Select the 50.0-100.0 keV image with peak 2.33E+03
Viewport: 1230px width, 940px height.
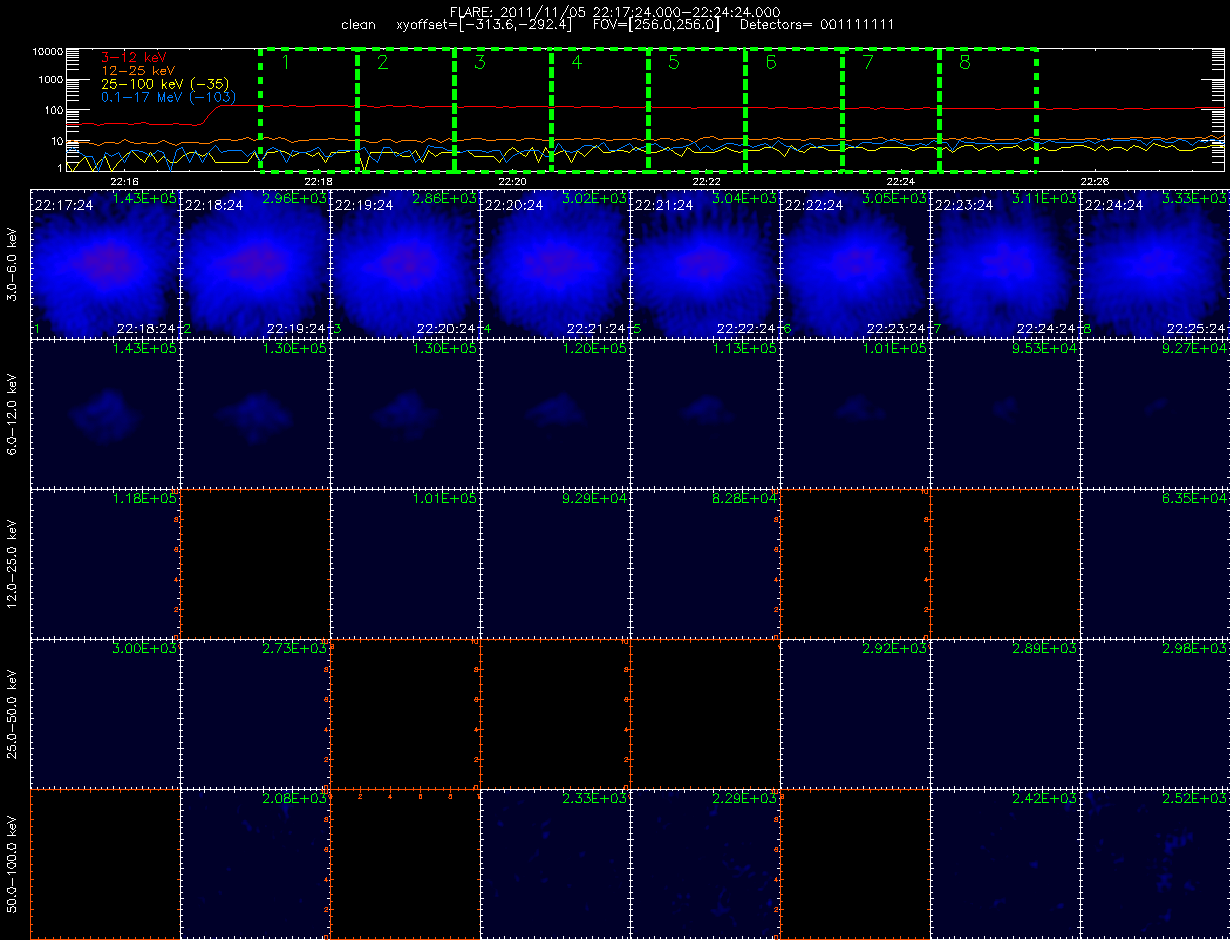pos(555,863)
